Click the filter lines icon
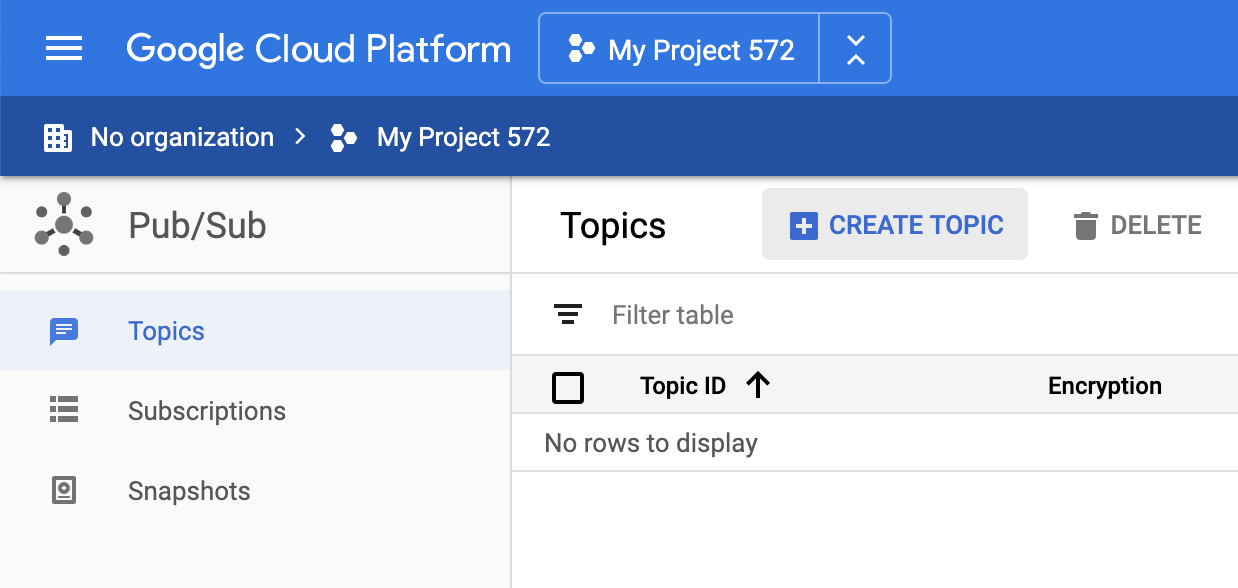The width and height of the screenshot is (1238, 588). [568, 315]
